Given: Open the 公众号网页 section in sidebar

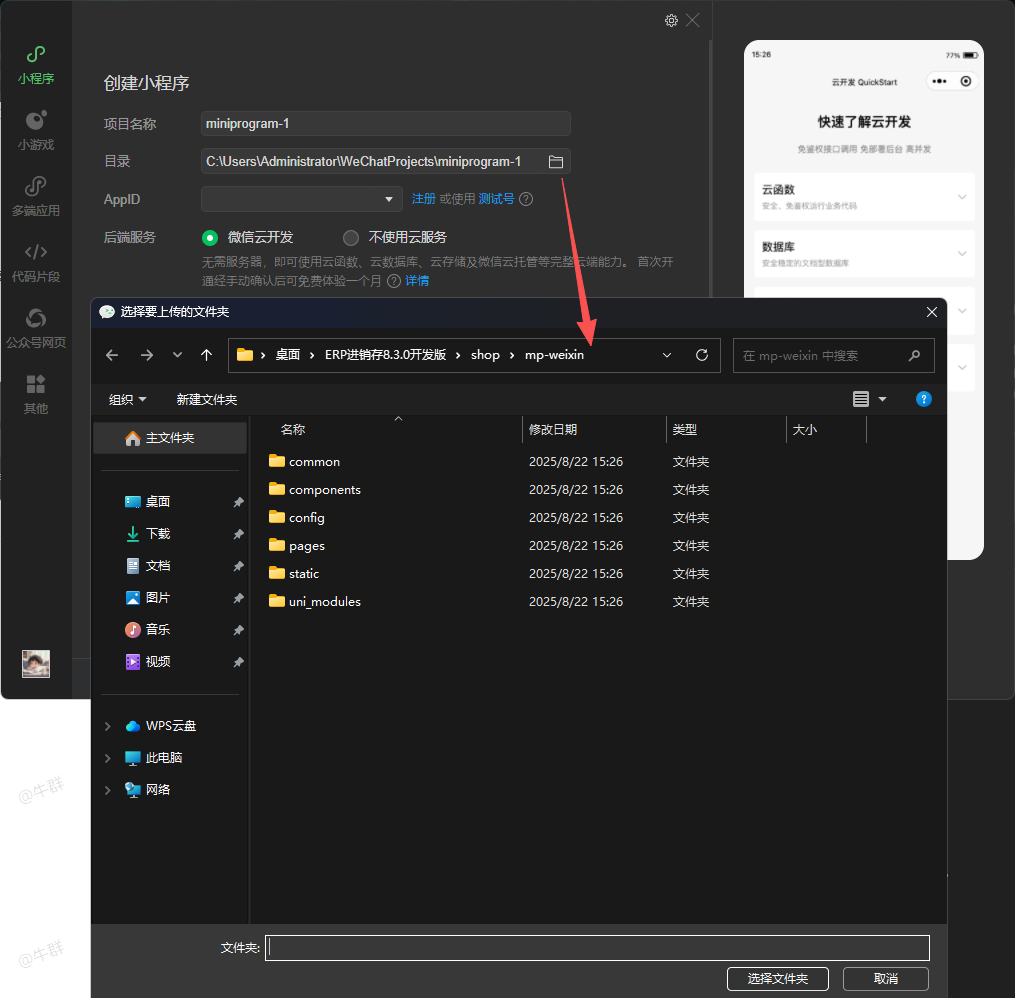Looking at the screenshot, I should click(36, 329).
